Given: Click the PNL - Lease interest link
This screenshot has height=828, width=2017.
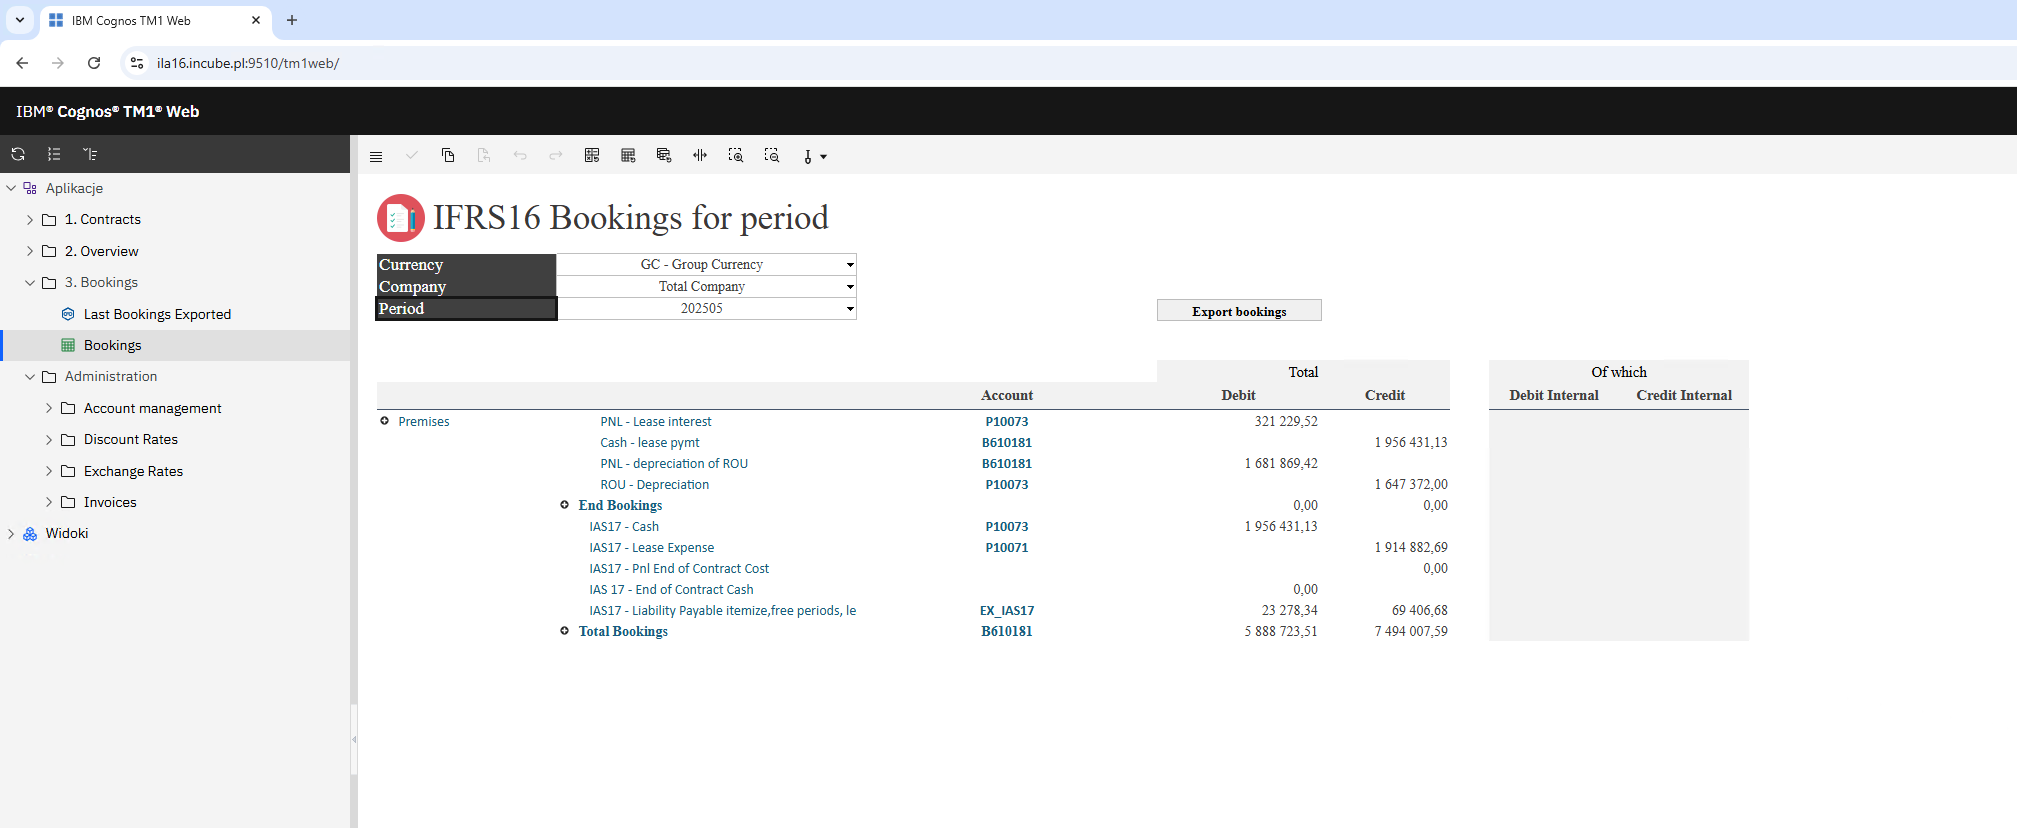Looking at the screenshot, I should click(655, 422).
